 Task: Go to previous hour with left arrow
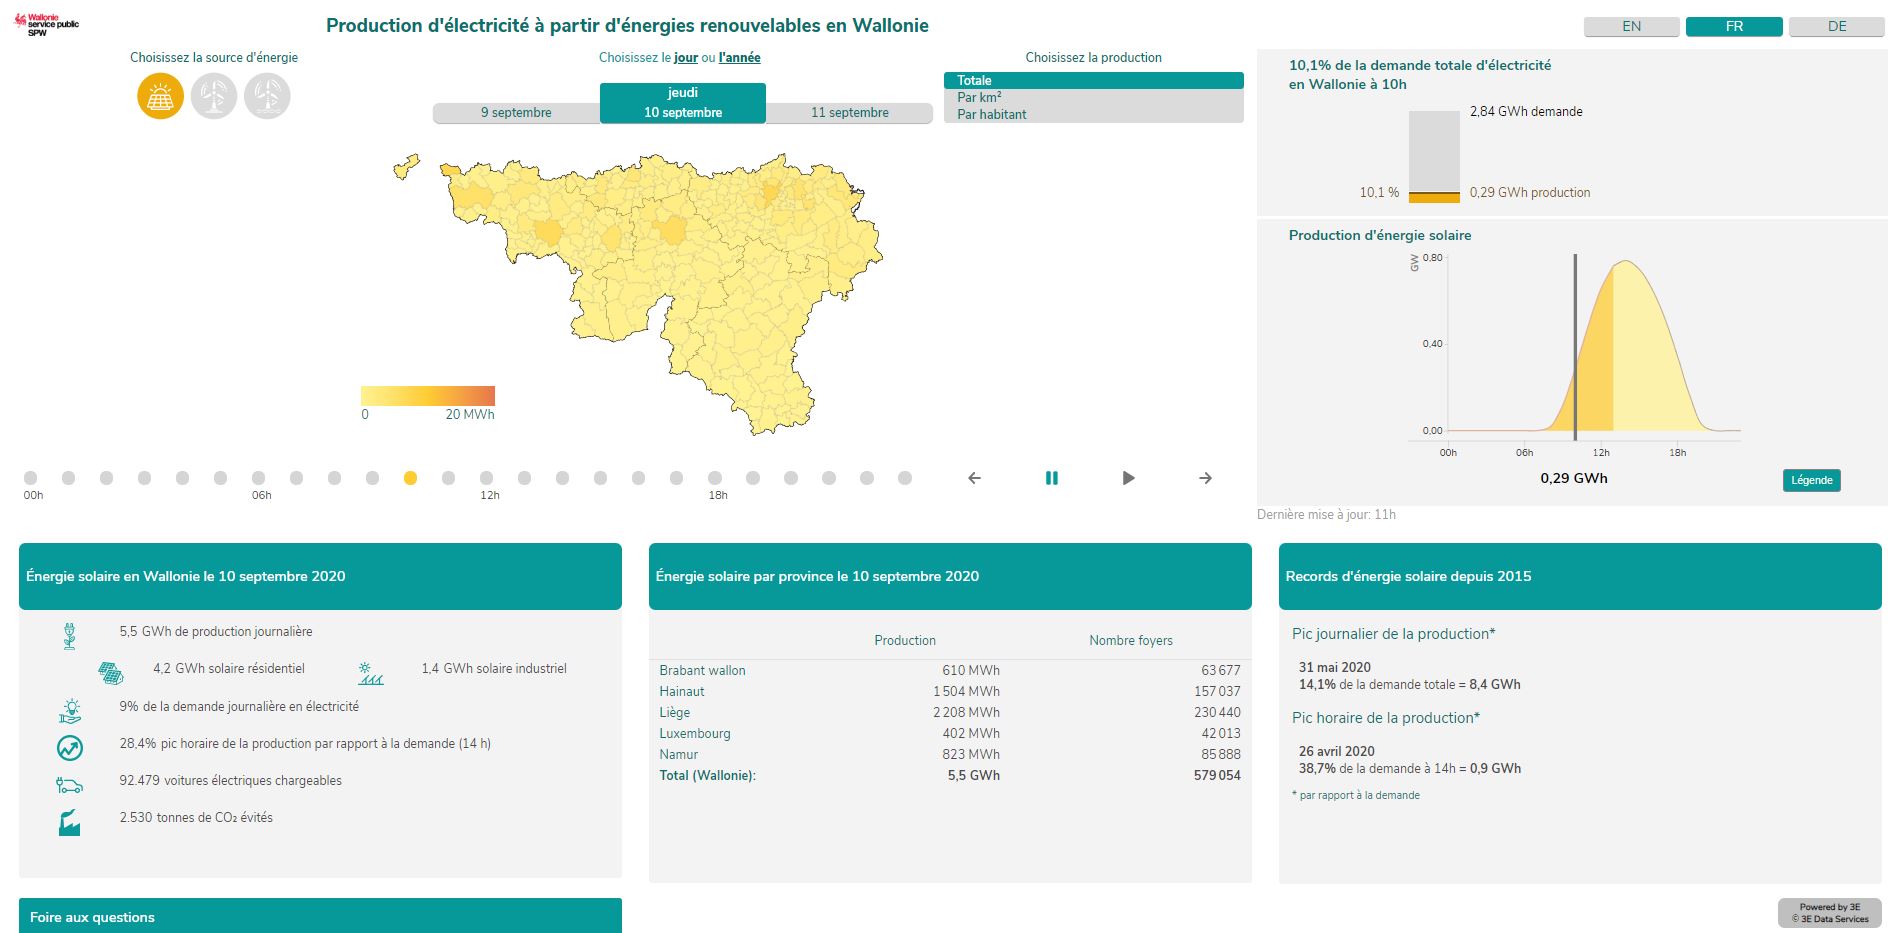point(974,478)
